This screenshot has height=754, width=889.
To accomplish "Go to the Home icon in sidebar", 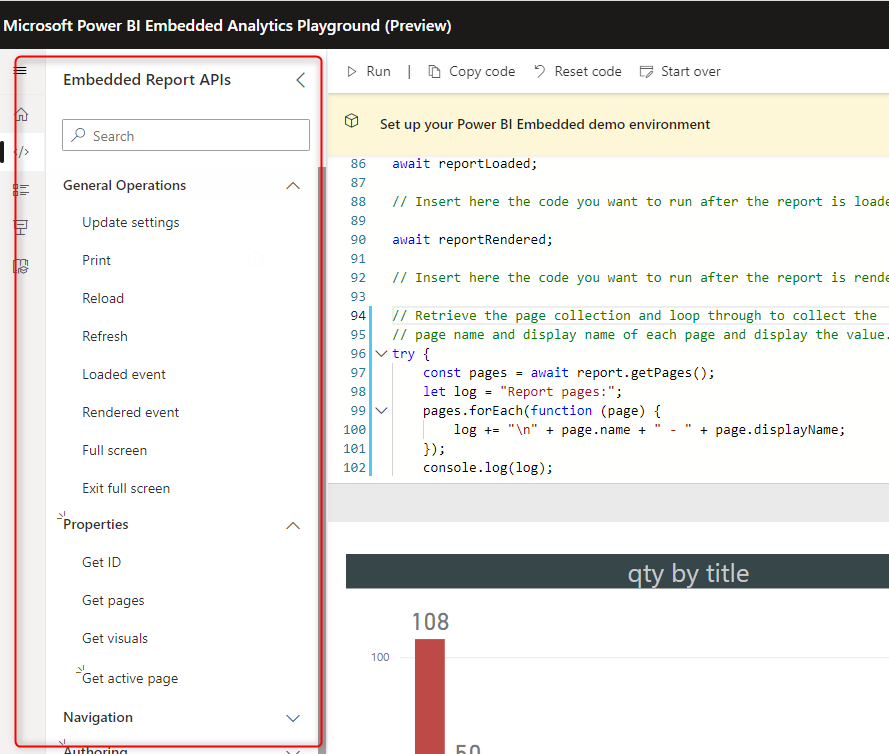I will [x=21, y=115].
